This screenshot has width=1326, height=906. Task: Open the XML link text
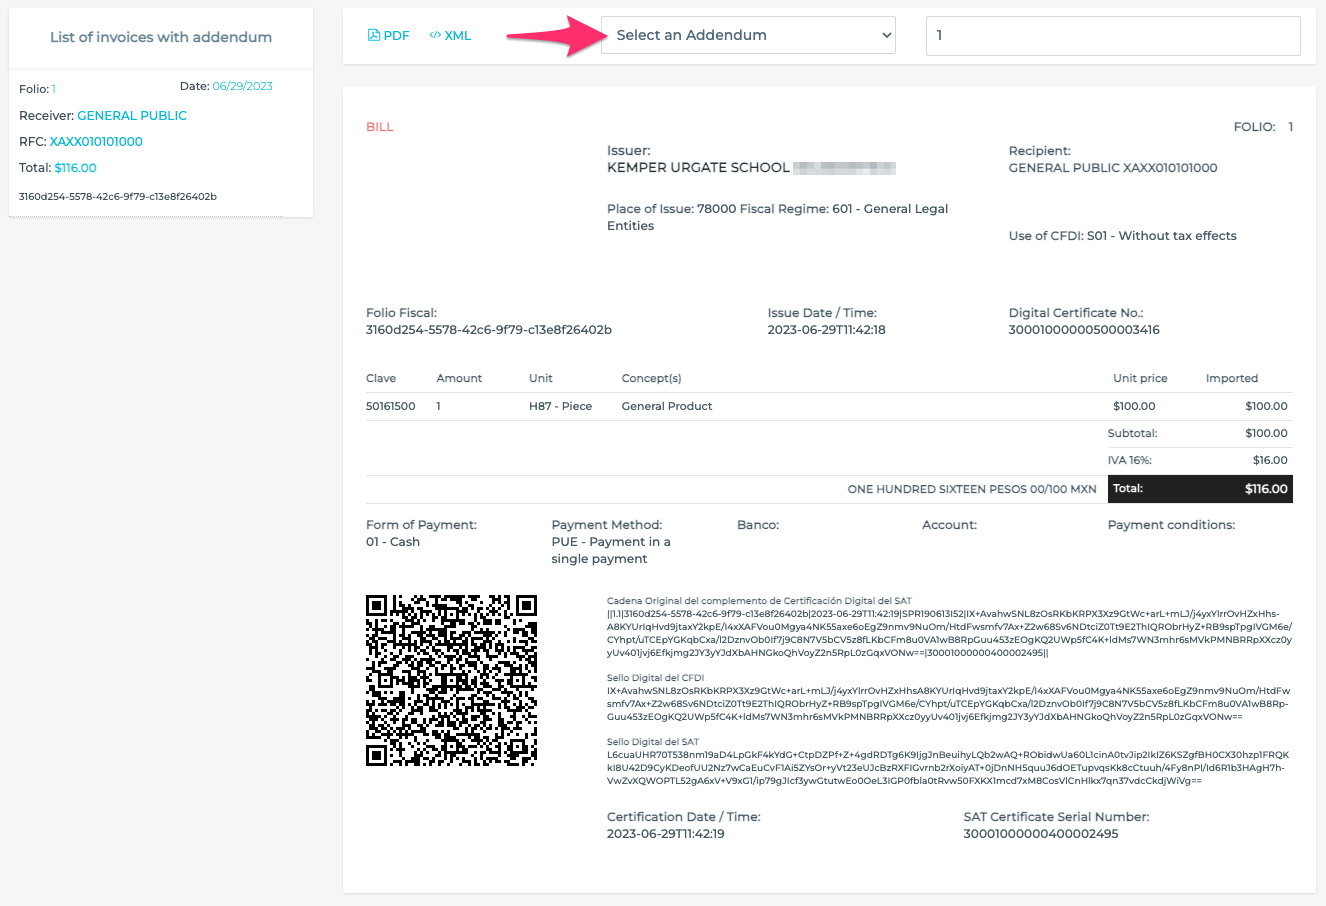click(458, 35)
